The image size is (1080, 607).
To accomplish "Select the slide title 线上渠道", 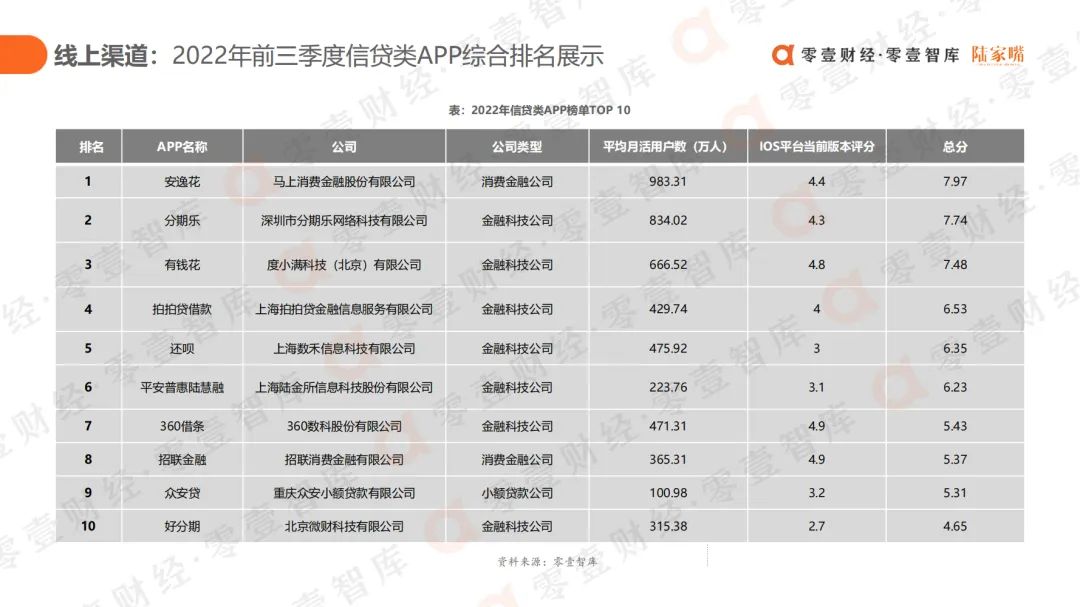I will point(101,56).
